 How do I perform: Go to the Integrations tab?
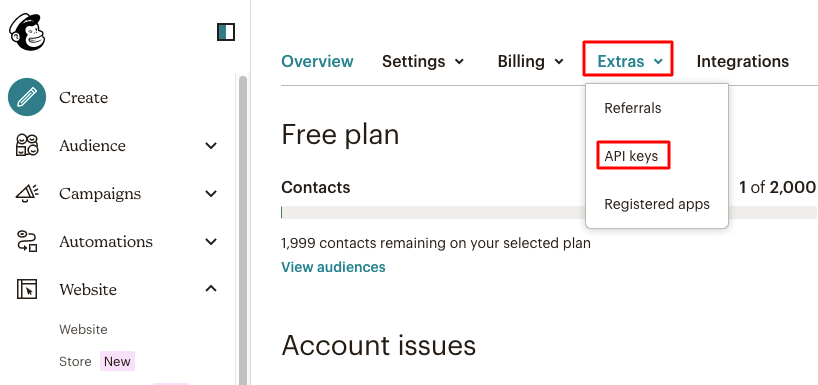coord(742,62)
